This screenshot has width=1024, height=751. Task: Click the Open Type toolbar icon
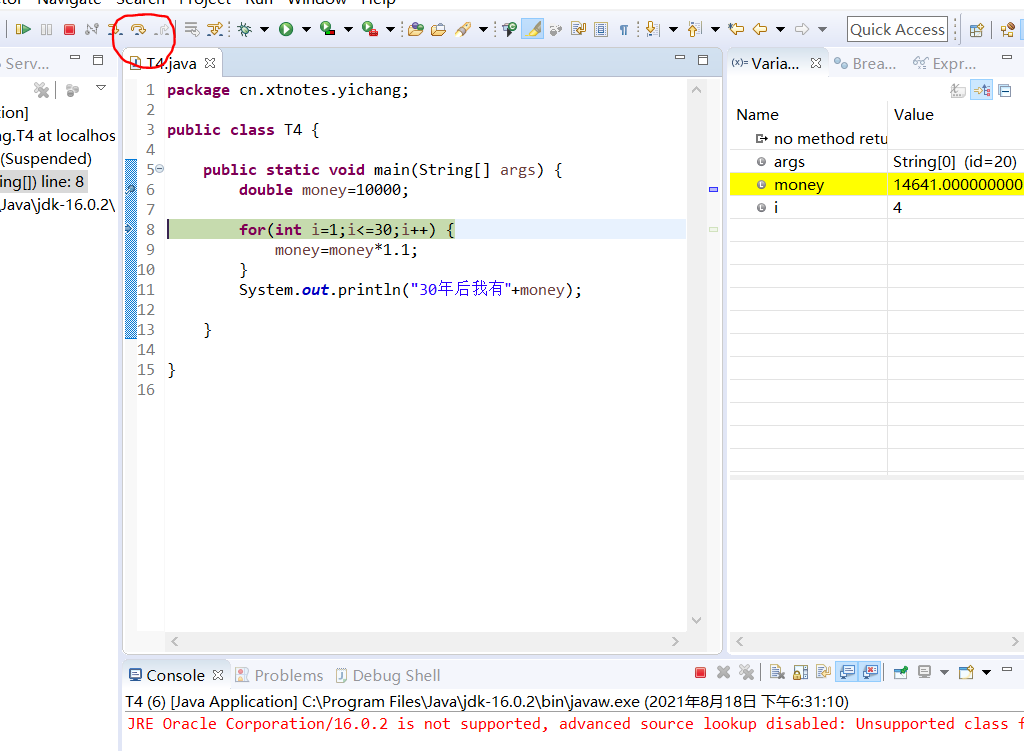point(415,29)
